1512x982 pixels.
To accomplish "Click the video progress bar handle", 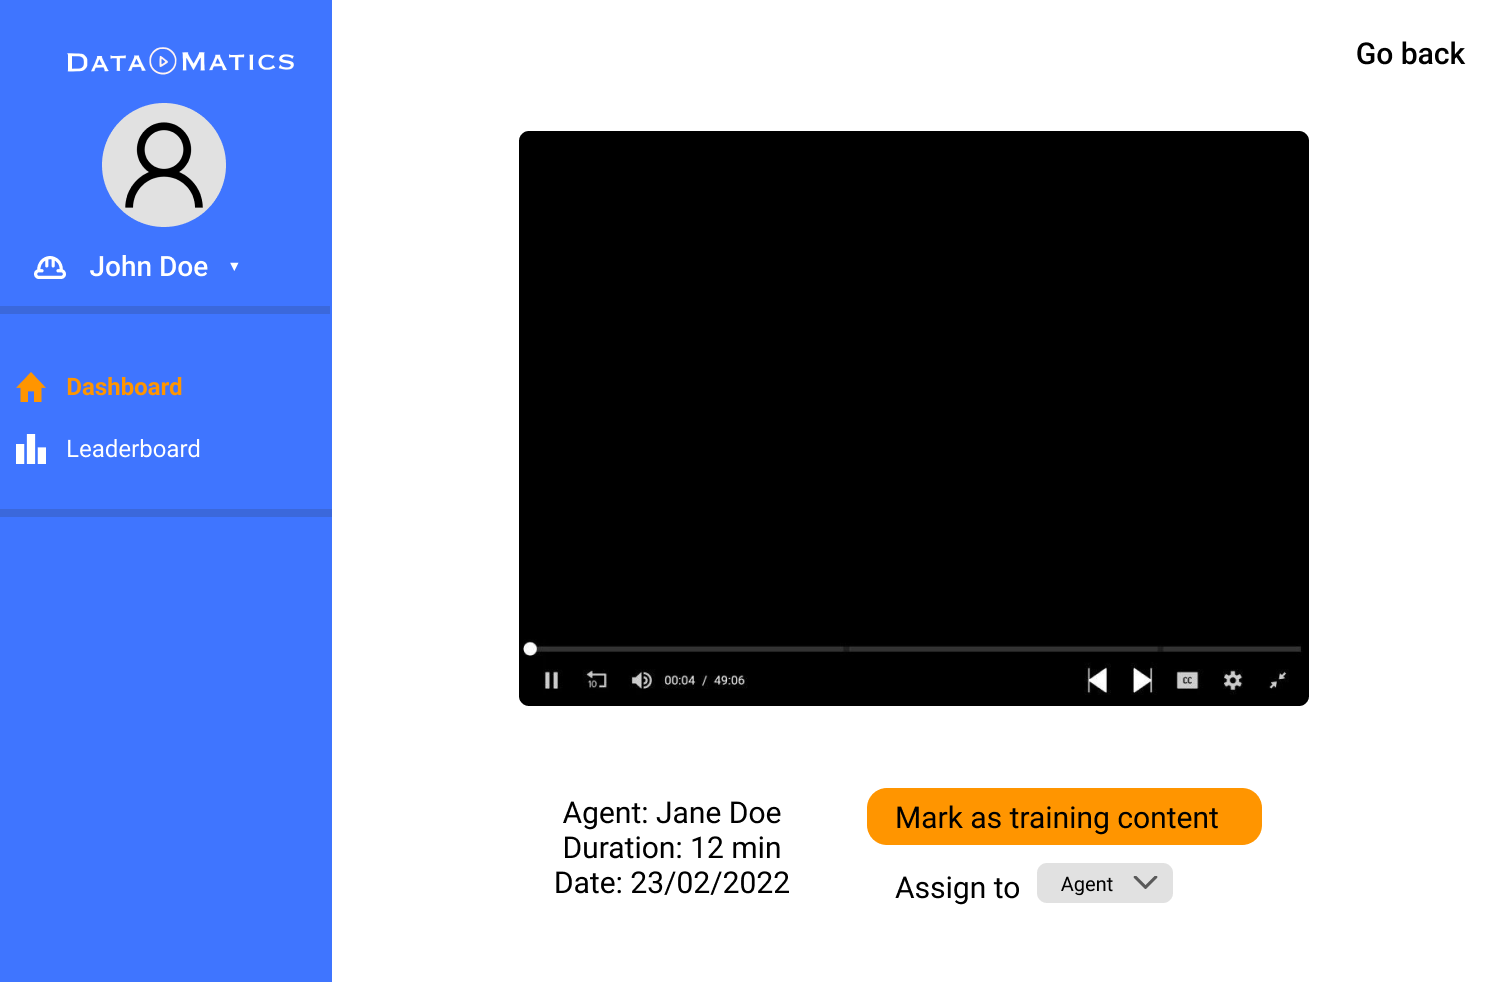I will [x=530, y=649].
